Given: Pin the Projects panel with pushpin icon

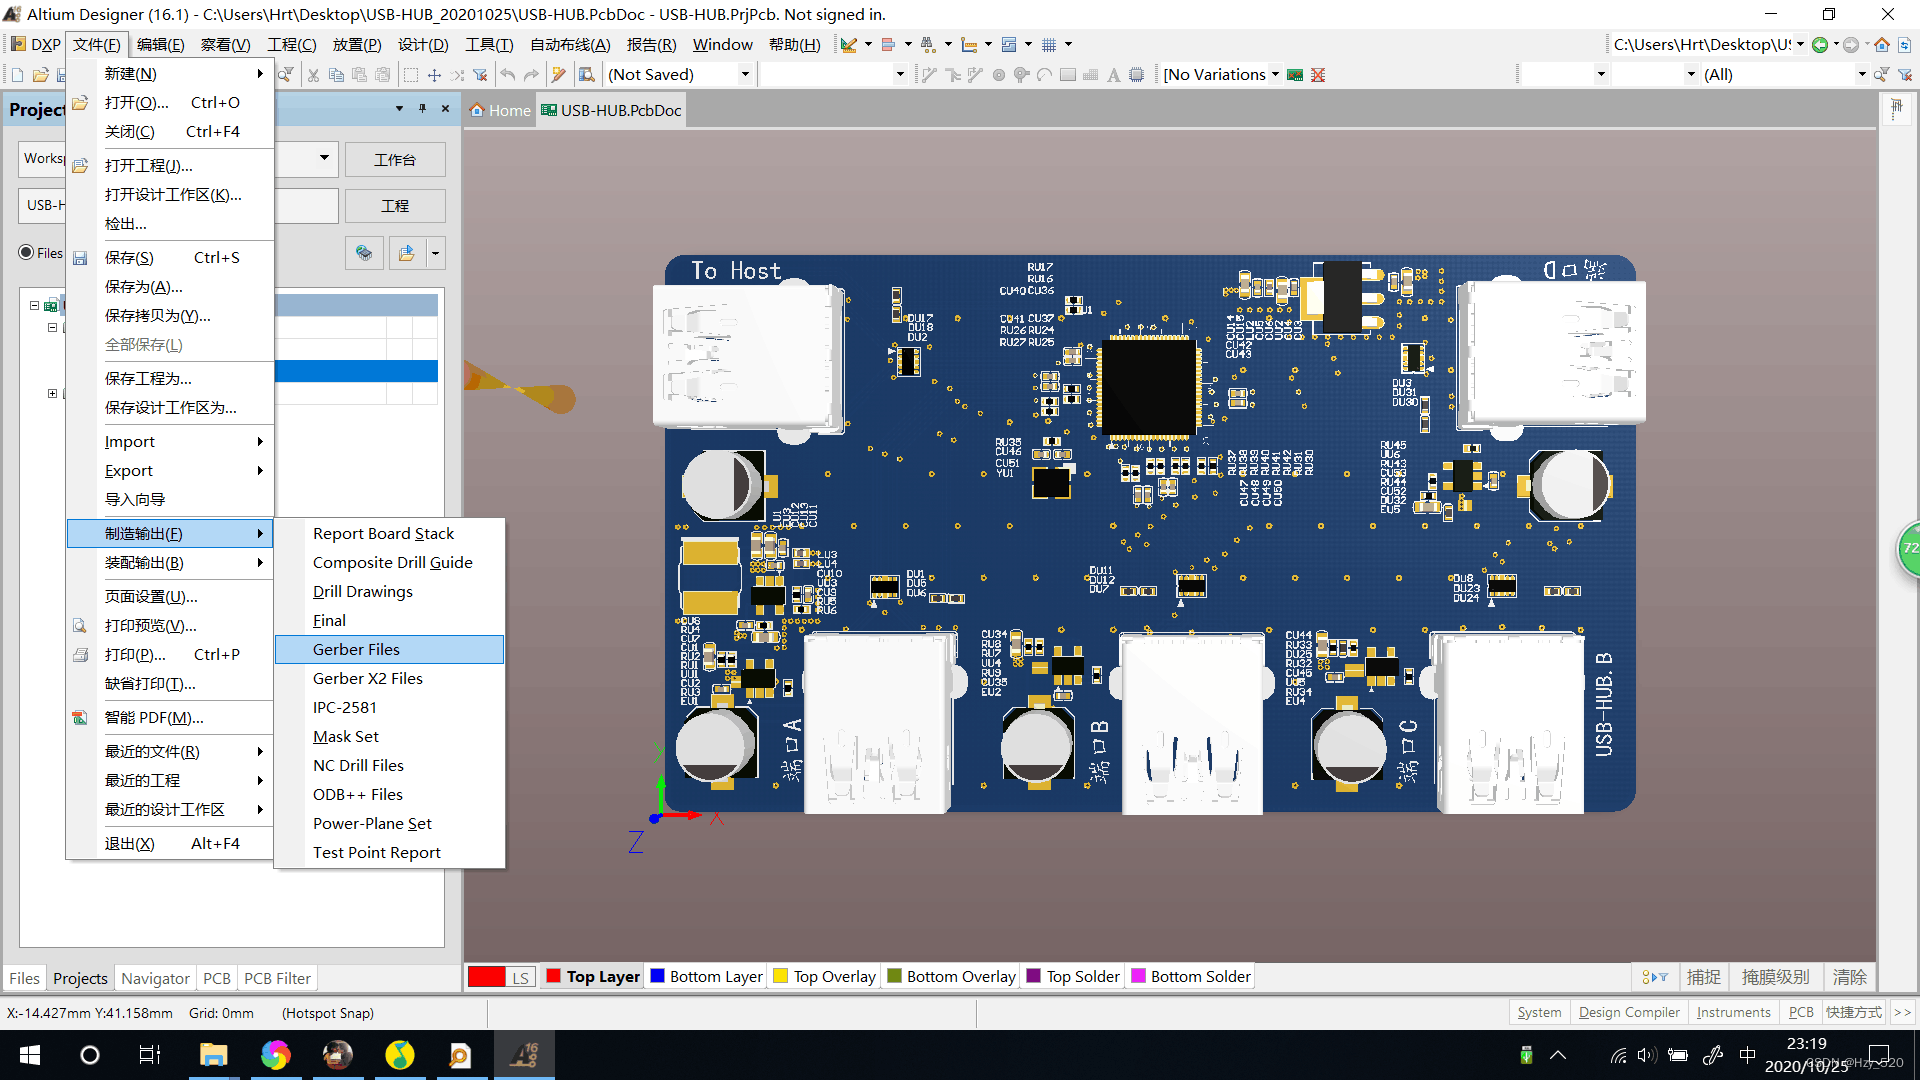Looking at the screenshot, I should tap(422, 109).
